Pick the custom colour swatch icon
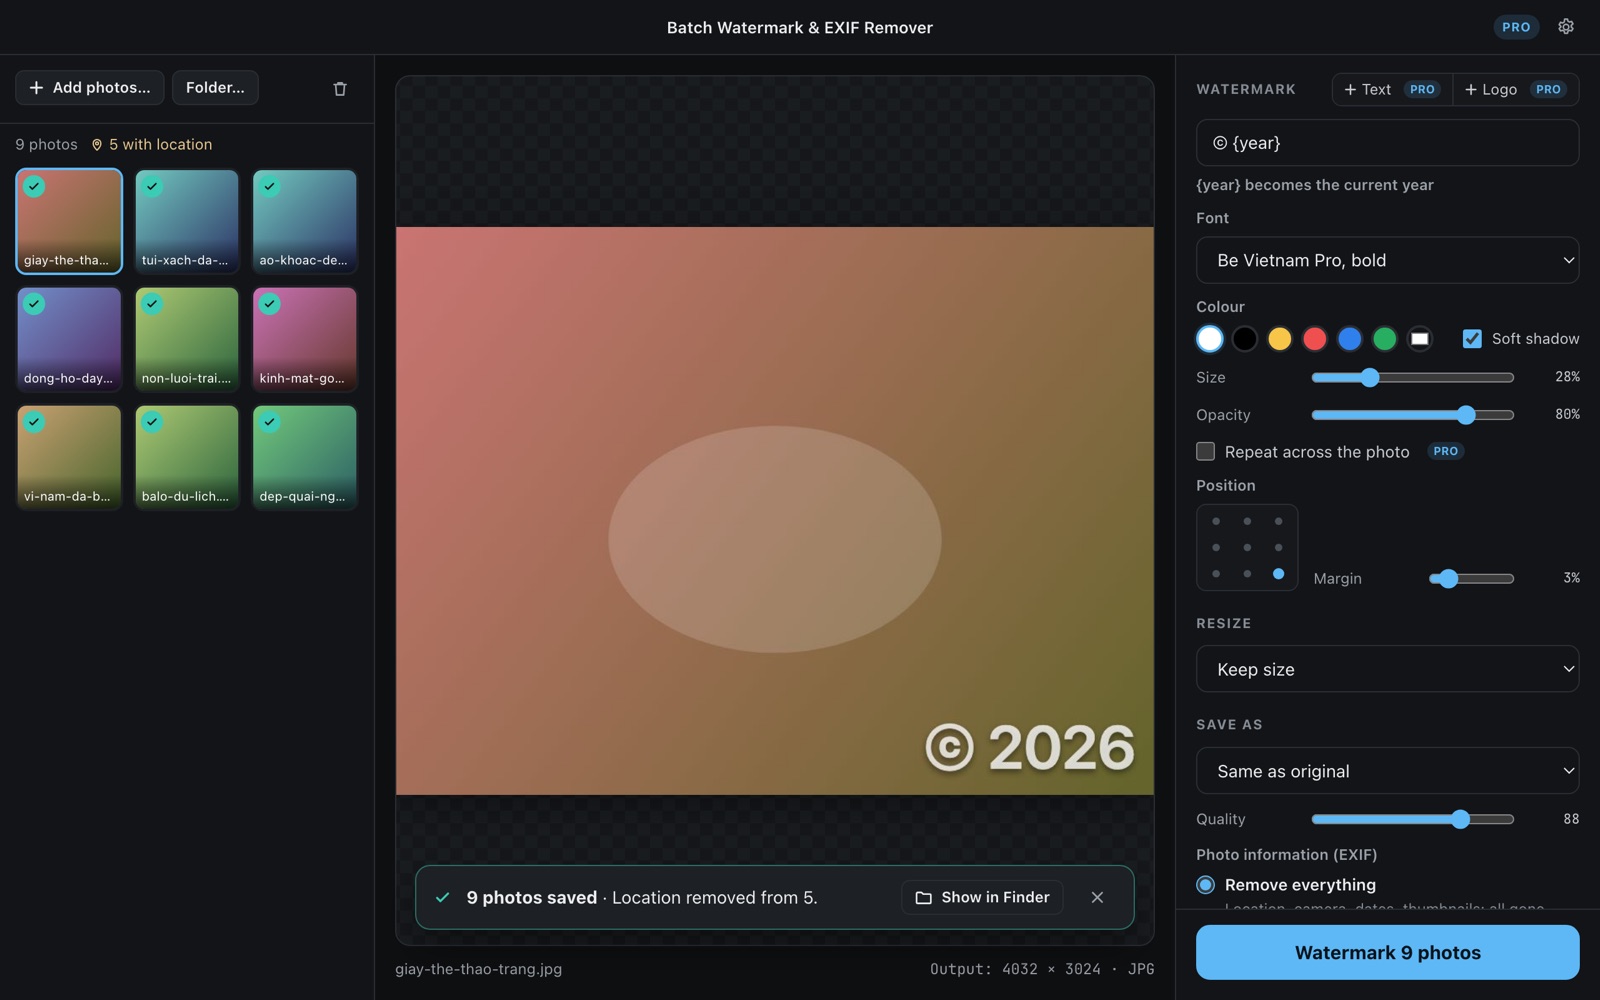 pyautogui.click(x=1419, y=339)
